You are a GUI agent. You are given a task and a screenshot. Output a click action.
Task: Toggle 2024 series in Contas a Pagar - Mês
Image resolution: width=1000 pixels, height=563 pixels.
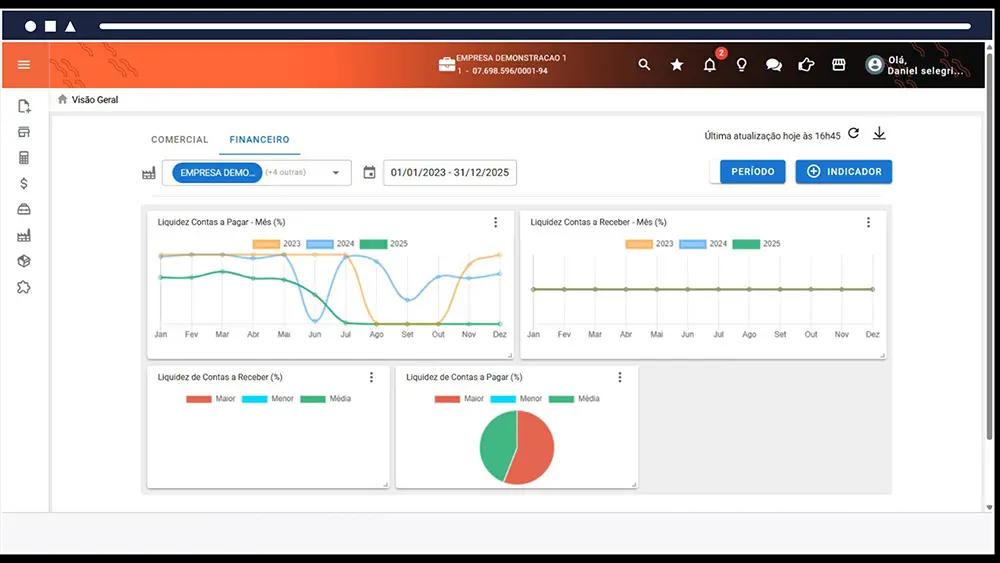(x=330, y=244)
